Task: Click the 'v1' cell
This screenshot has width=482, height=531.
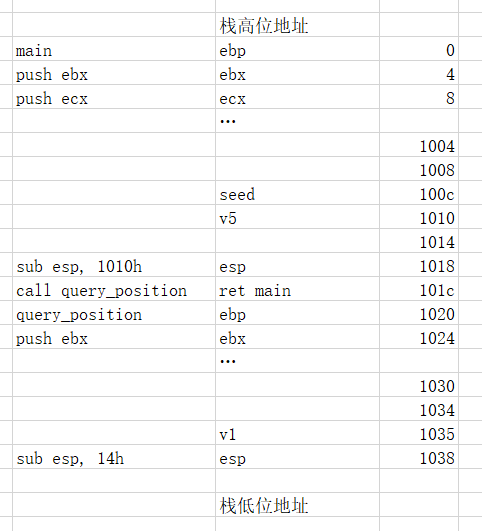Action: click(297, 433)
